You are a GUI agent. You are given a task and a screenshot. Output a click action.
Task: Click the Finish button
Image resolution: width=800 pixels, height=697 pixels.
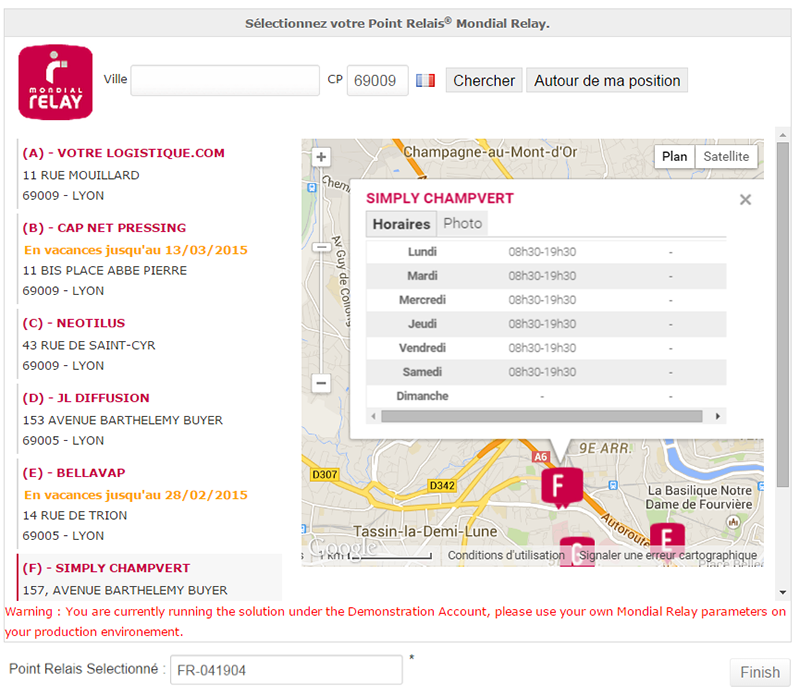[760, 672]
